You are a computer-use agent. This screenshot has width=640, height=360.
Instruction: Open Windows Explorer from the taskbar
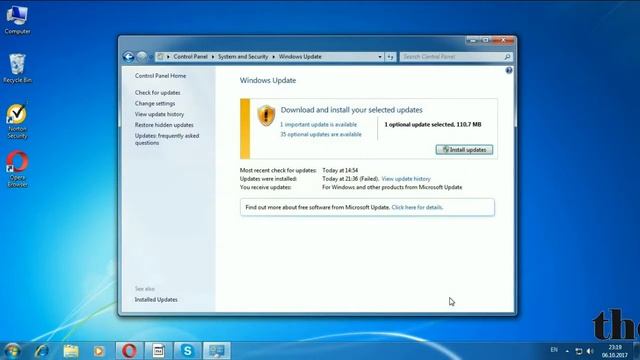tap(71, 351)
